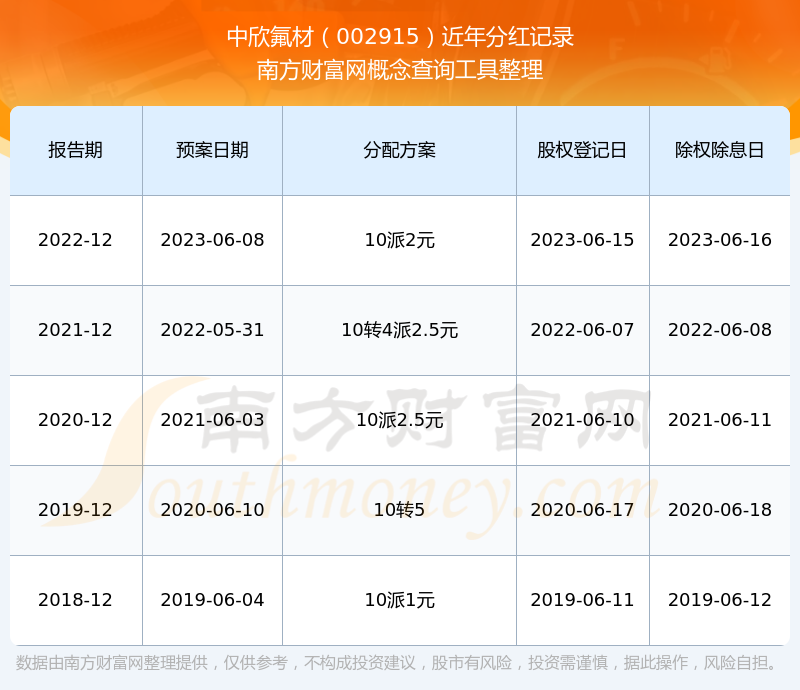Select the ex-dividend date 2019-06-12

tap(719, 600)
